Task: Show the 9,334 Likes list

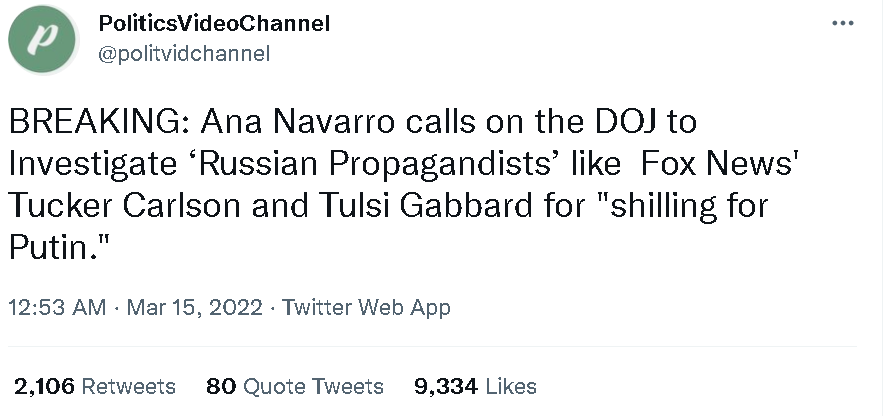Action: (475, 386)
